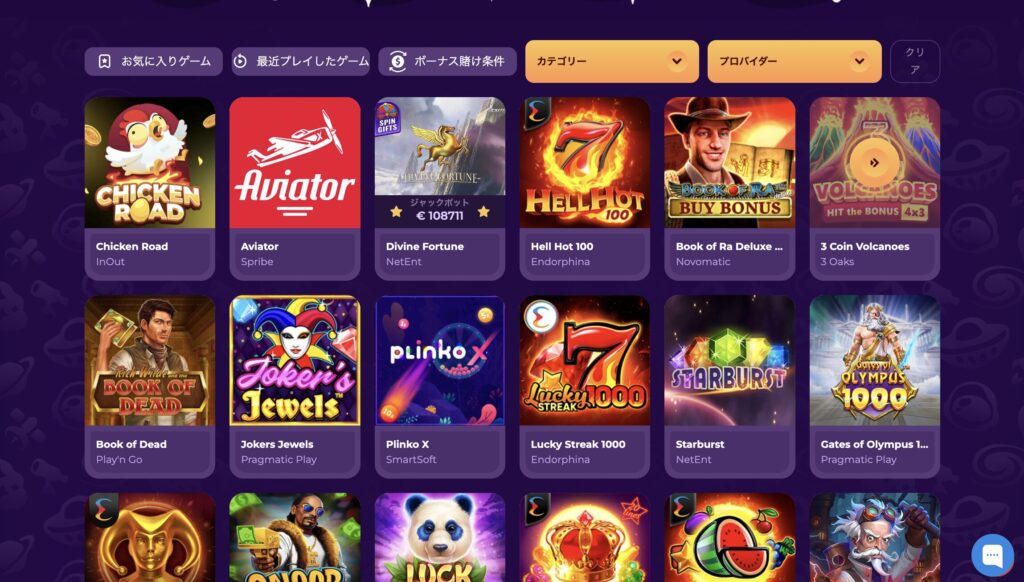
Task: Expand the カテゴリー dropdown
Action: click(612, 61)
